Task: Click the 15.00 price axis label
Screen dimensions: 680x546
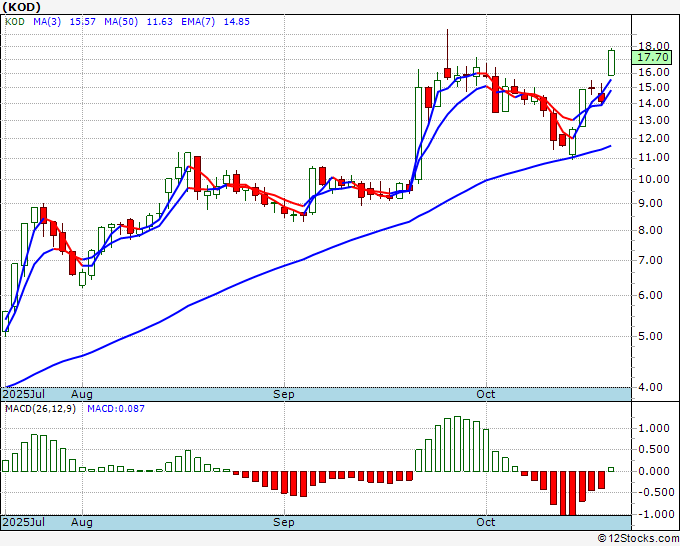Action: click(654, 87)
